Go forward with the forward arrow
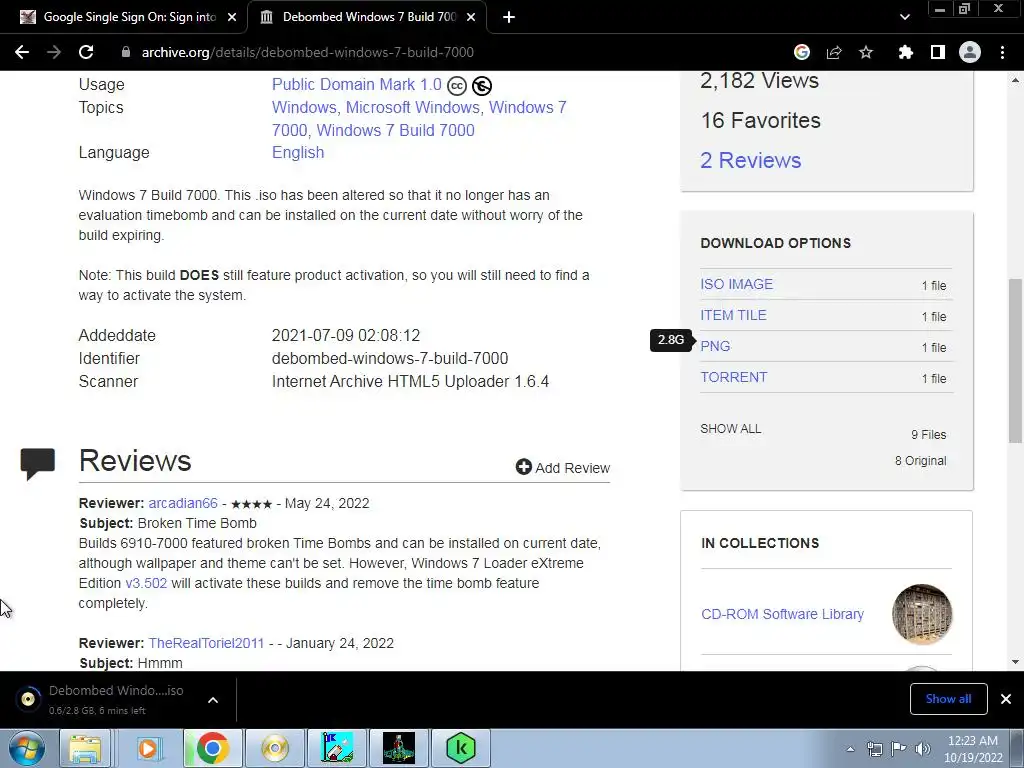 click(x=54, y=52)
